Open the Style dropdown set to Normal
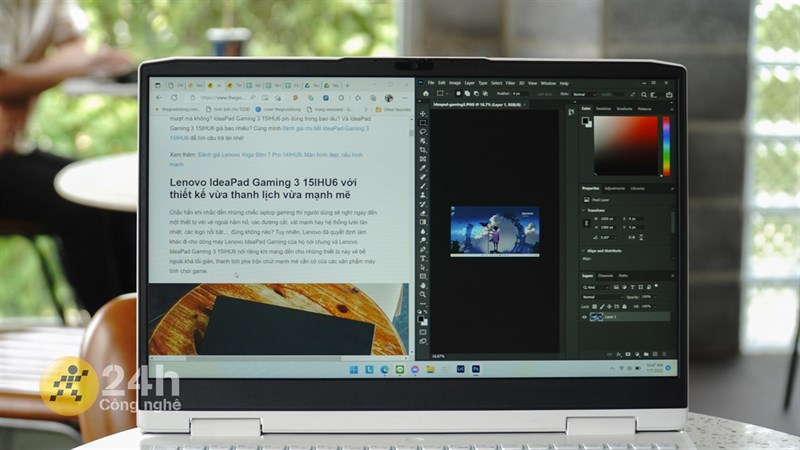This screenshot has height=450, width=800. [x=584, y=94]
